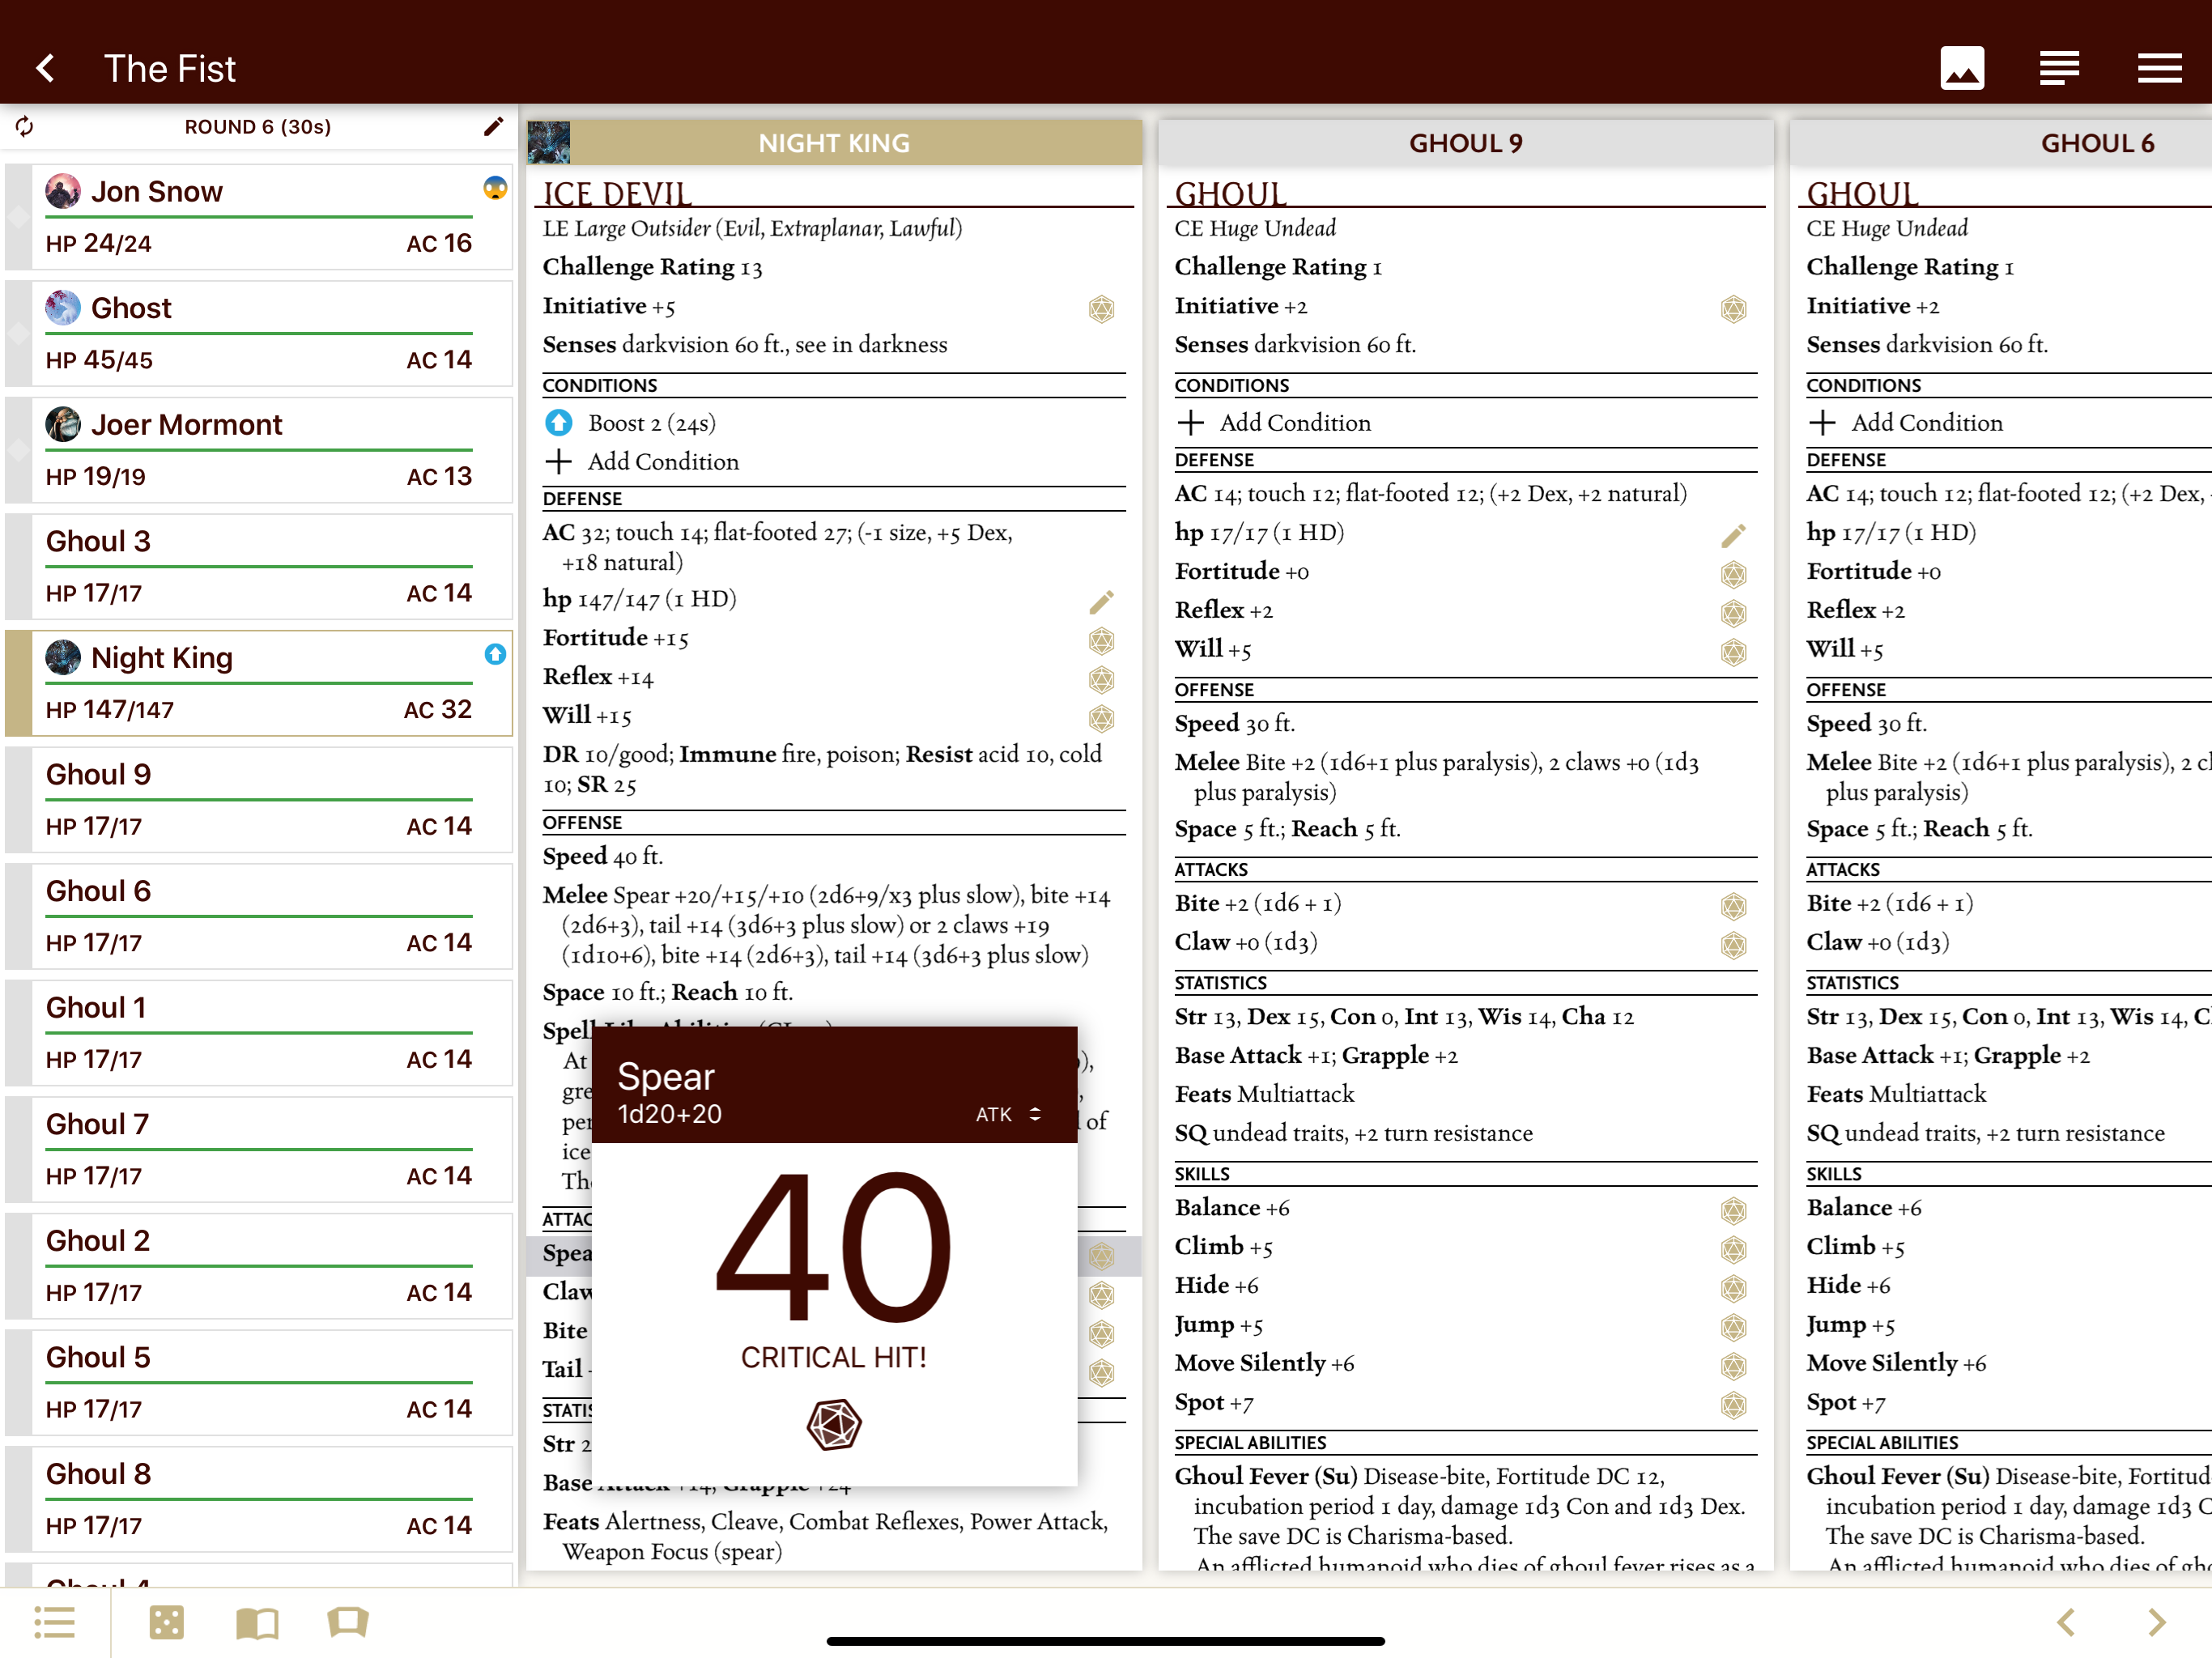Select Ghoul 3 in initiative list
The height and width of the screenshot is (1658, 2212).
click(259, 567)
